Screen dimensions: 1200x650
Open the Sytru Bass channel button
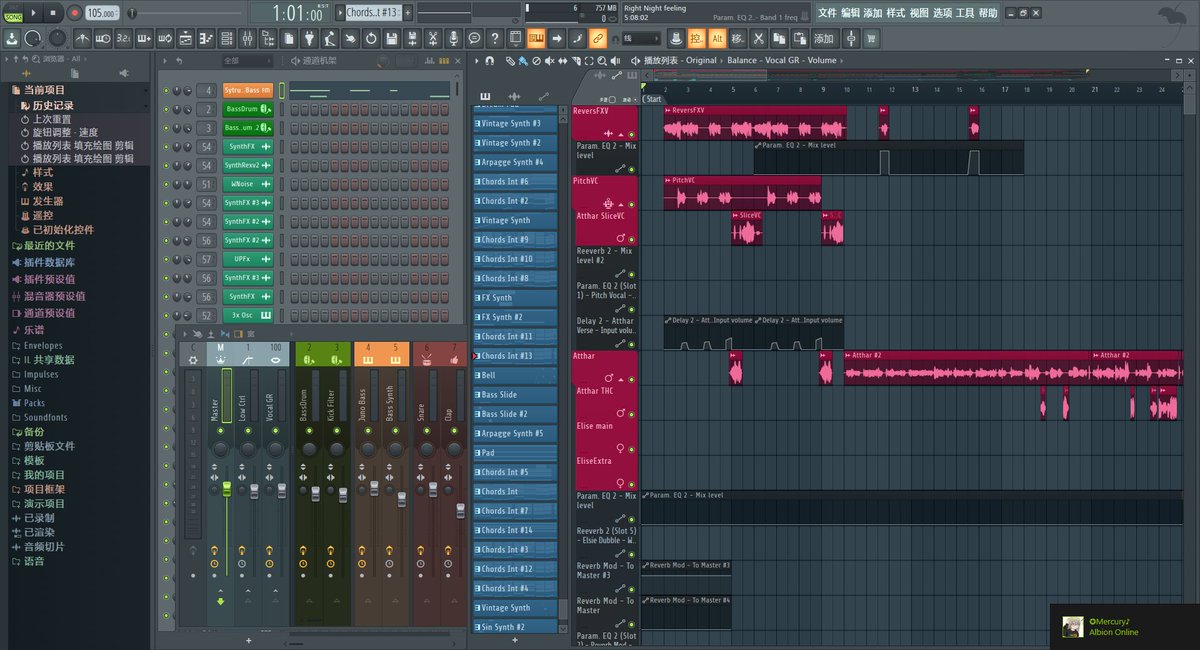tap(247, 91)
